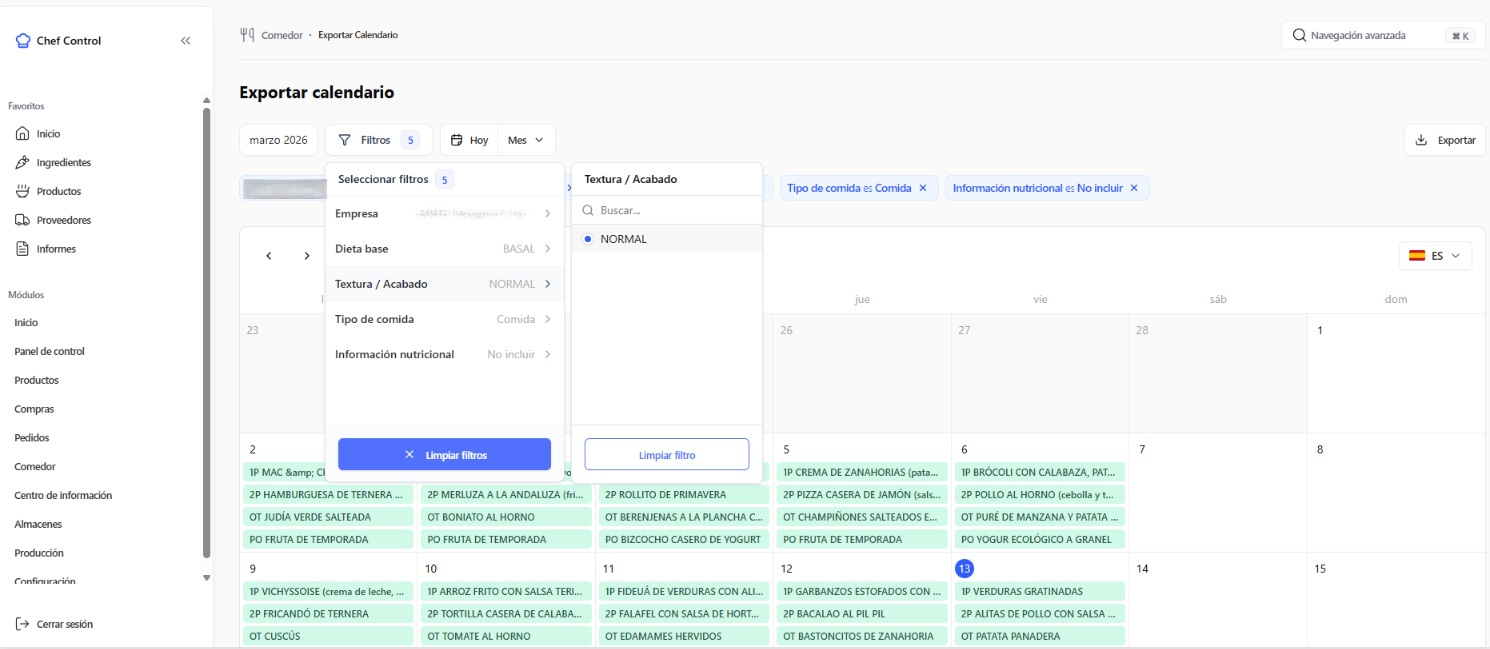The height and width of the screenshot is (649, 1490).
Task: Click the Limpiar filtro outlined button
Action: pos(667,455)
